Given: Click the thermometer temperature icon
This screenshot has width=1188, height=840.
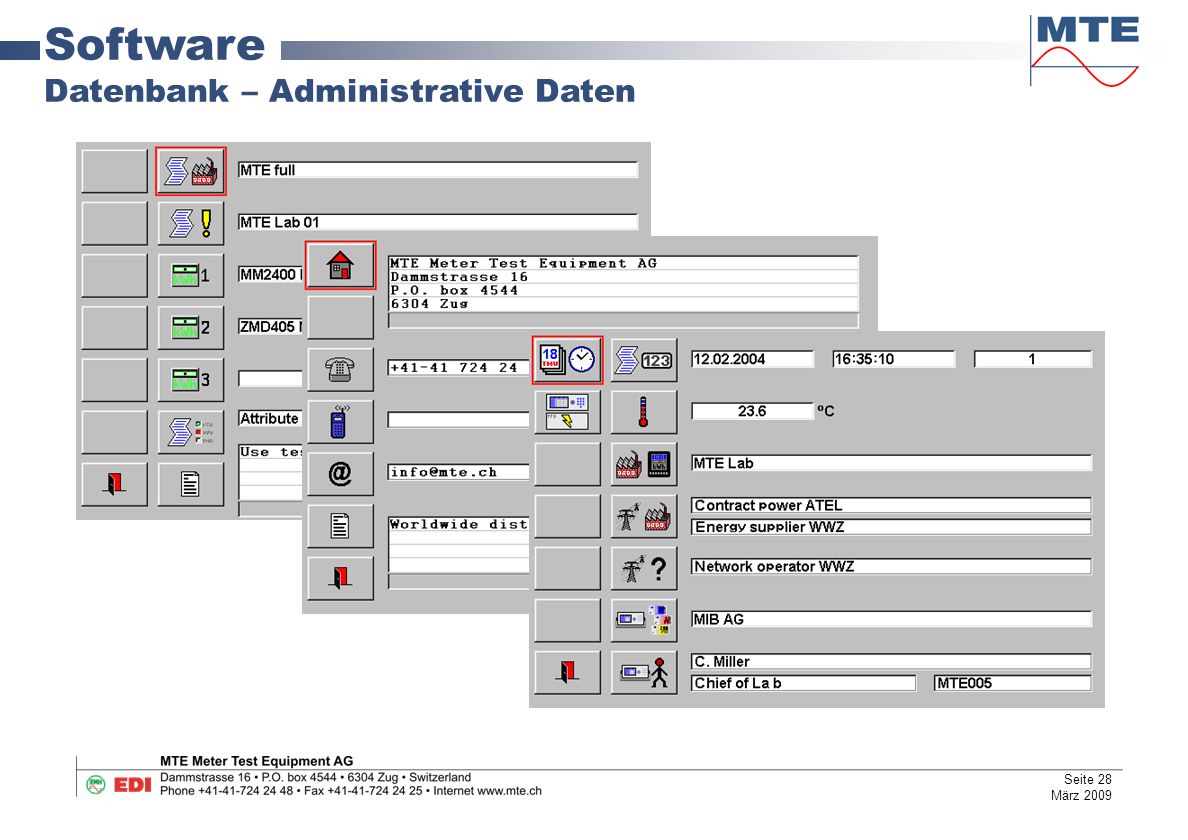Looking at the screenshot, I should (x=644, y=413).
